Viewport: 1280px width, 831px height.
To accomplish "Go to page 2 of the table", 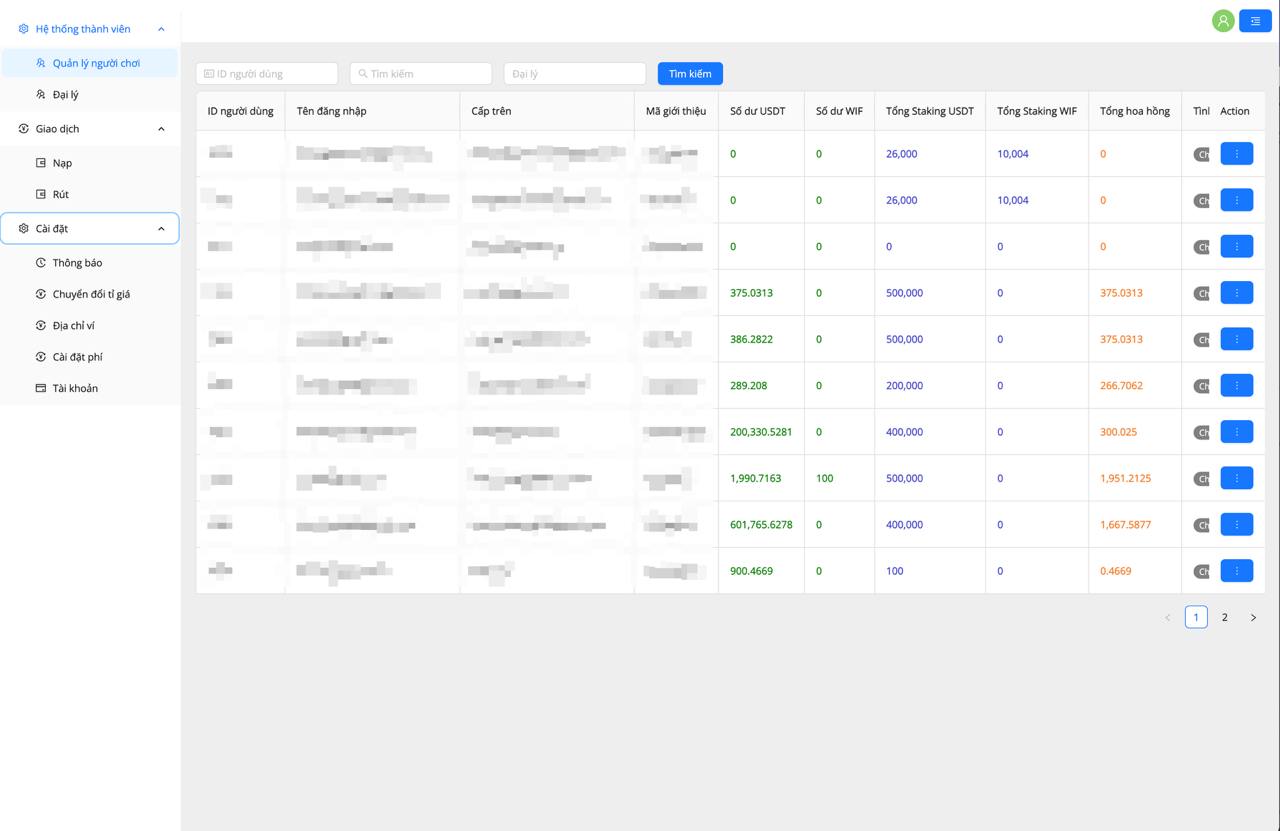I will (1224, 617).
